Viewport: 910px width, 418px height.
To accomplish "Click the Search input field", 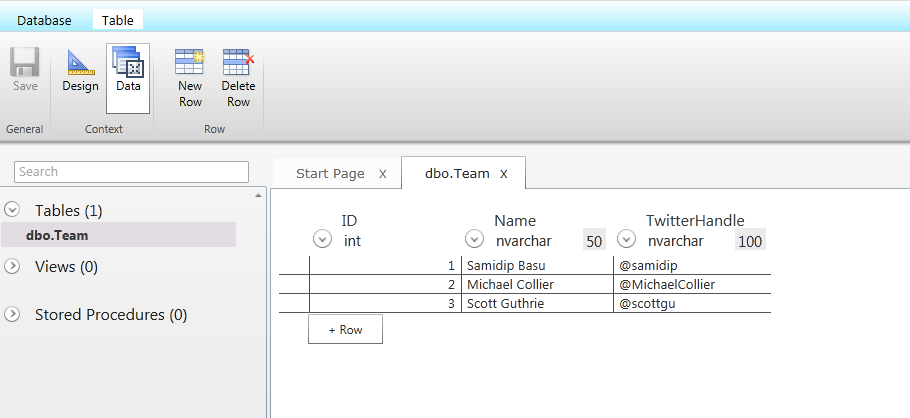I will pyautogui.click(x=131, y=172).
